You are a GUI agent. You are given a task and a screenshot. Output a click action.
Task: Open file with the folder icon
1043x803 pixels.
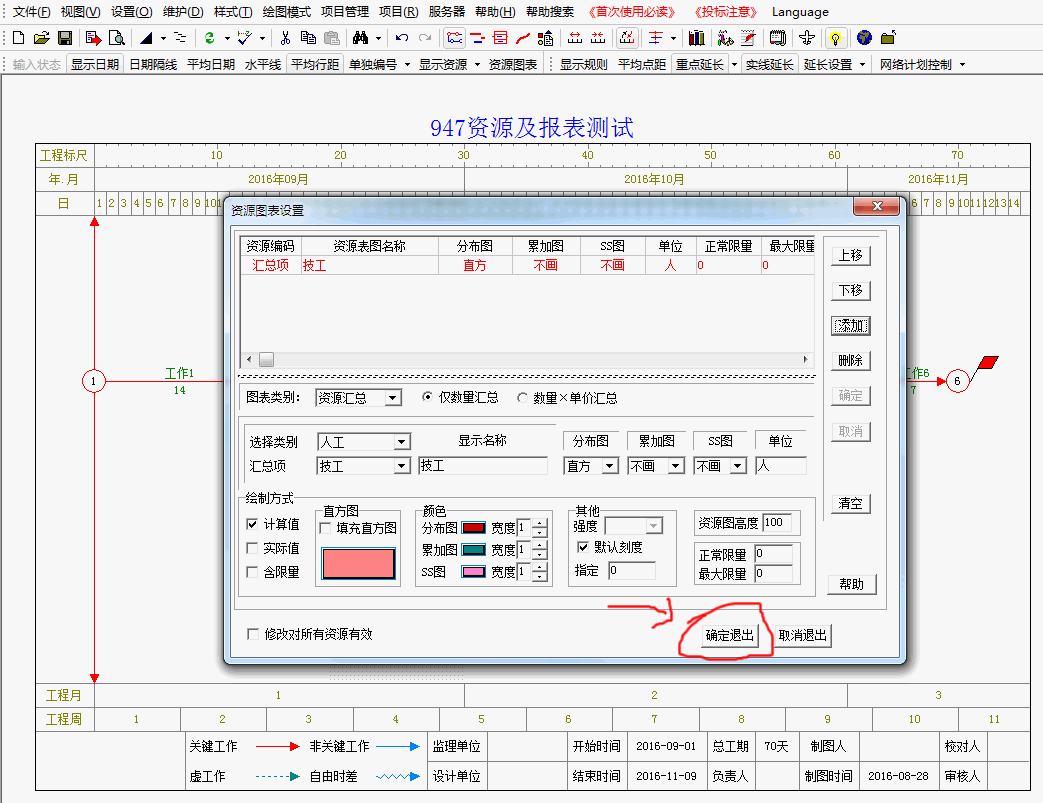point(41,38)
